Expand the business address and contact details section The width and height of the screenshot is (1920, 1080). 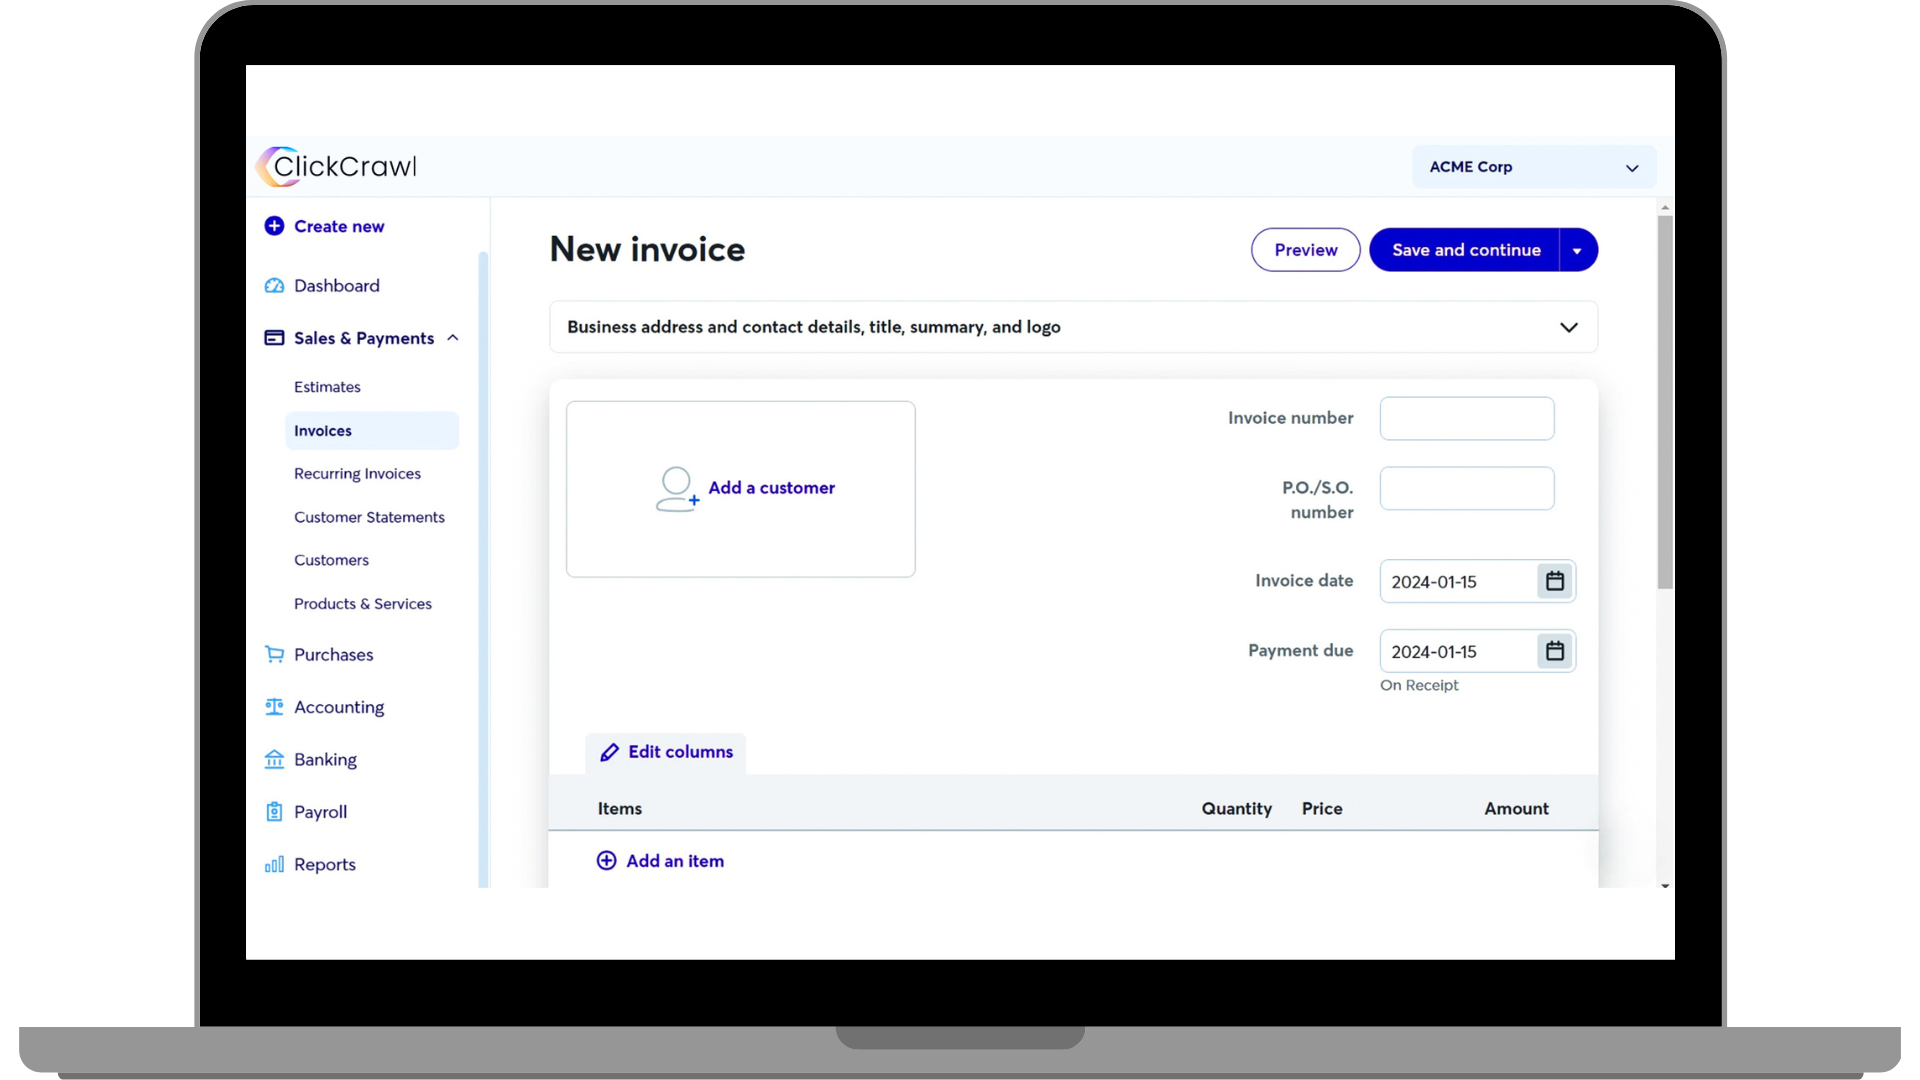1568,327
